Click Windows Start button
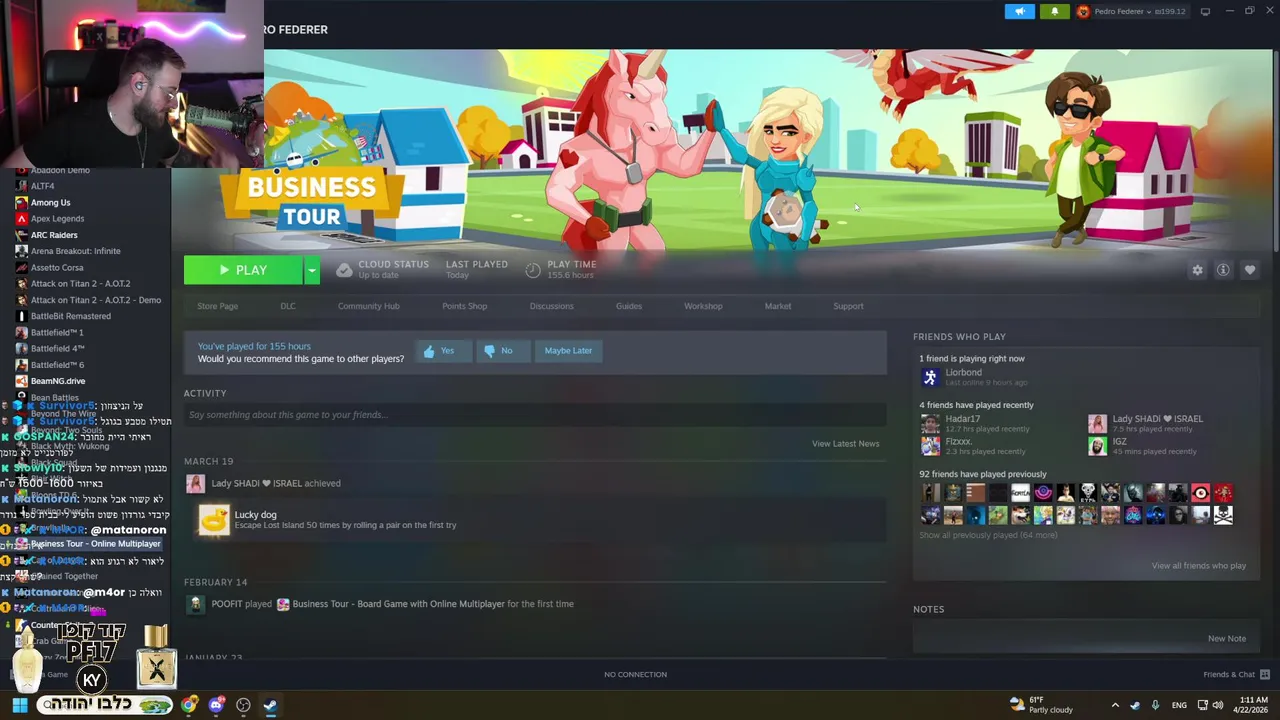Screen dimensions: 1280x720 coord(19,705)
